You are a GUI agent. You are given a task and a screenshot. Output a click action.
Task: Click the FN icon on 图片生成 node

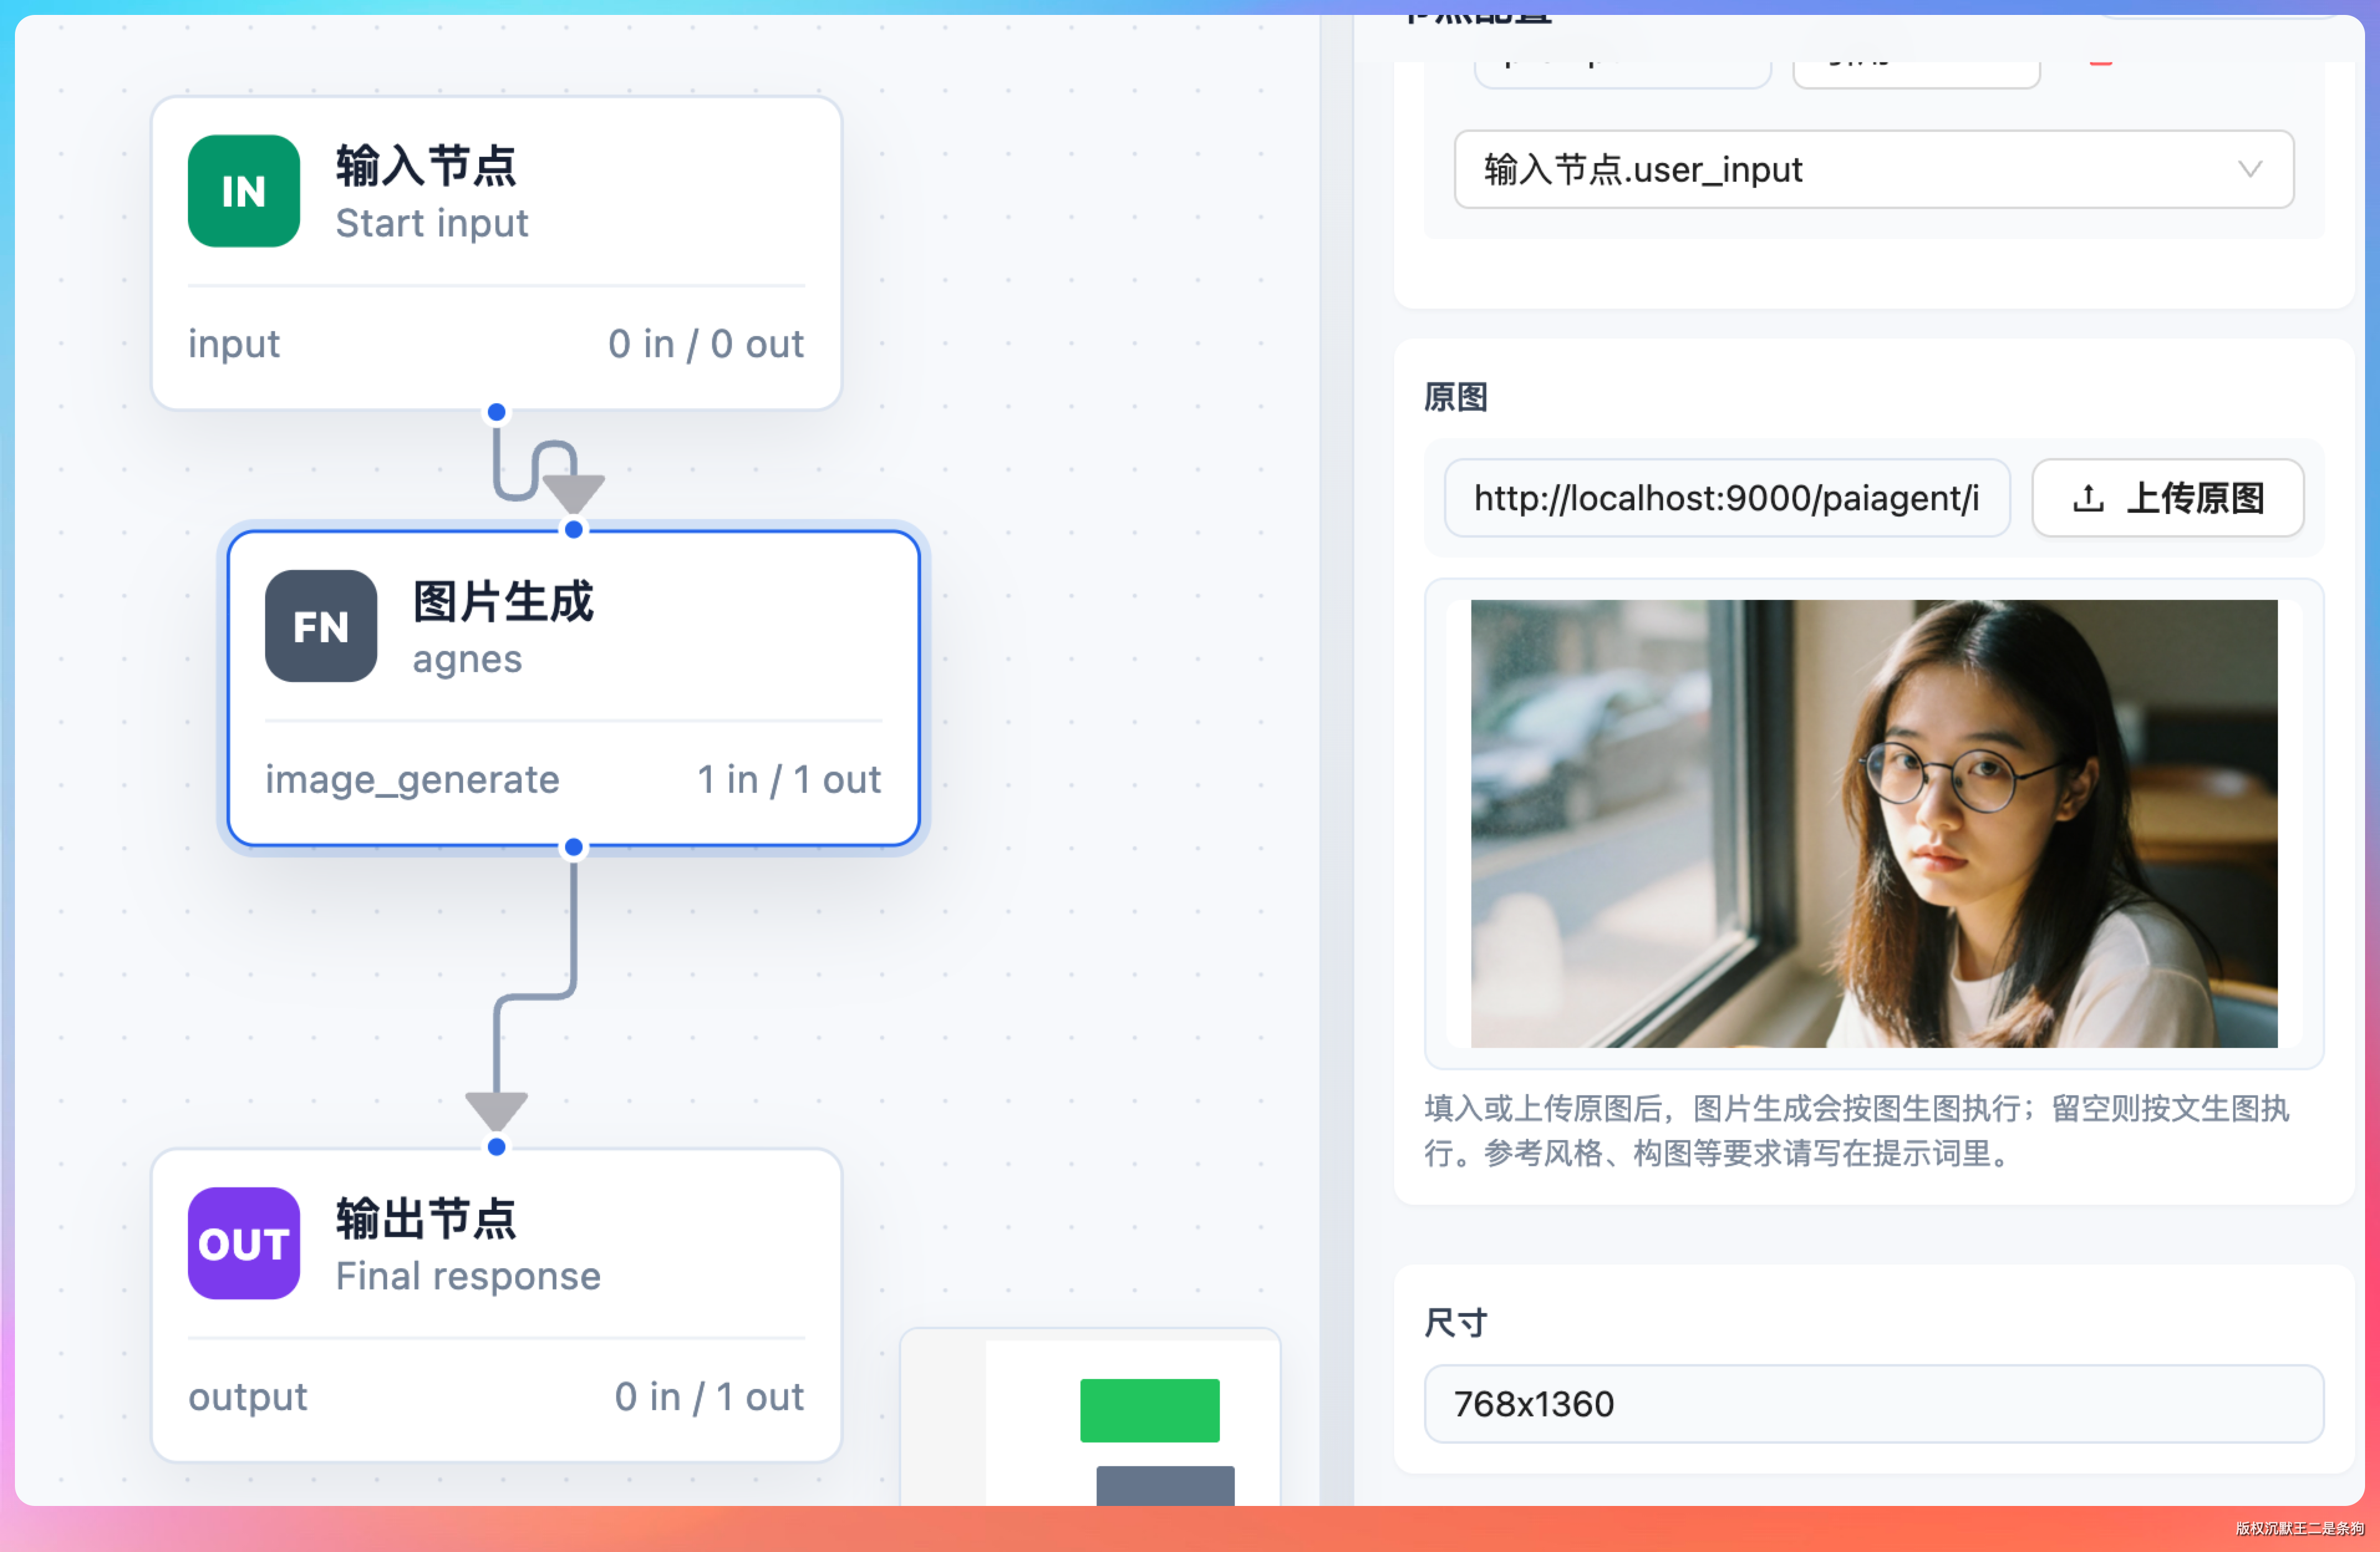click(321, 626)
